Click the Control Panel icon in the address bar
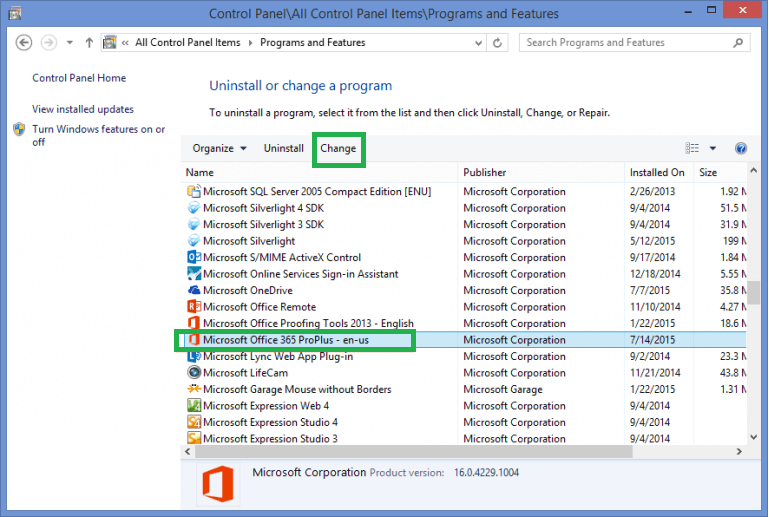769x517 pixels. pos(110,43)
